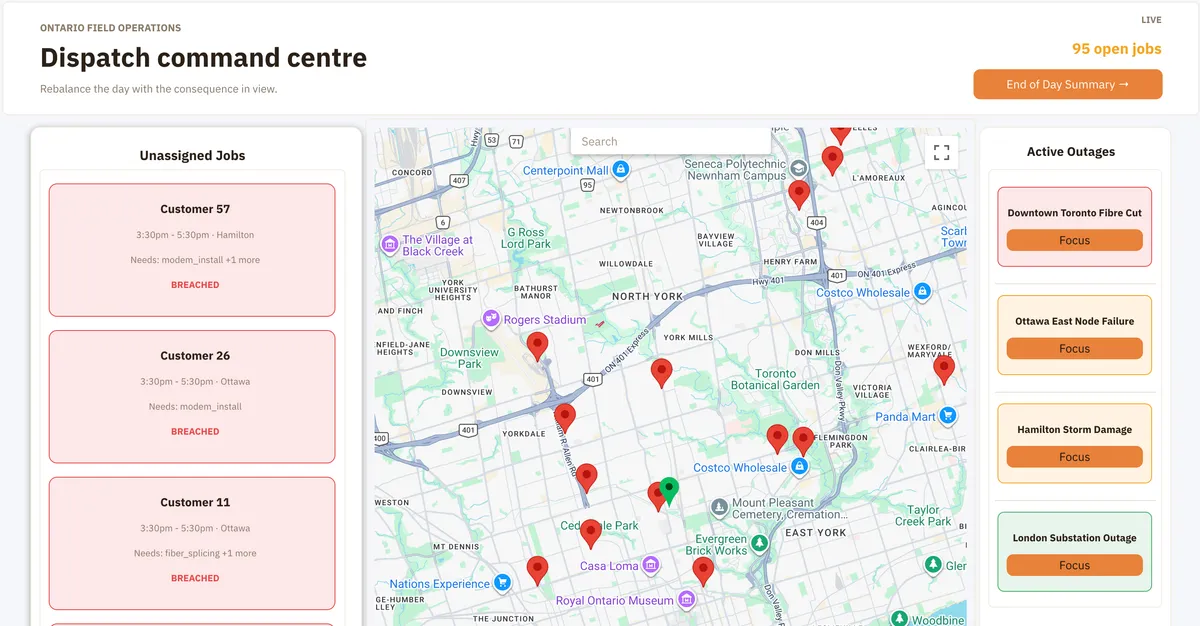The width and height of the screenshot is (1200, 626).
Task: Open the Customer 57 job card
Action: 192,250
